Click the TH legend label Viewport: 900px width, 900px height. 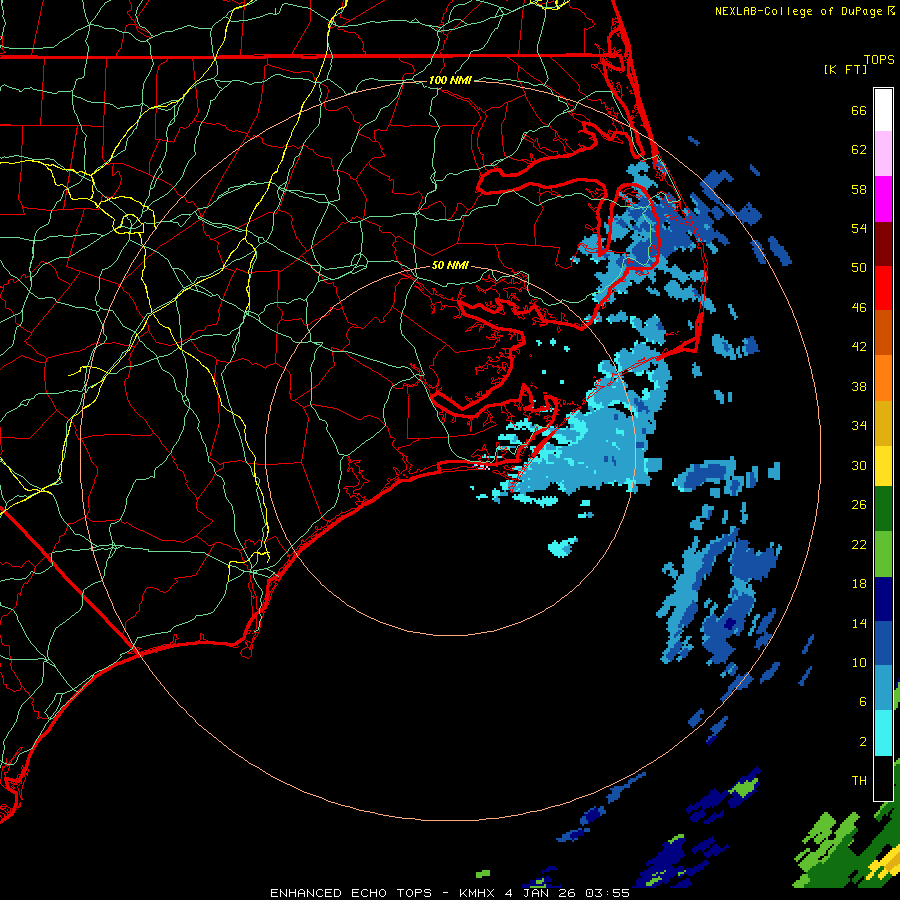[859, 780]
